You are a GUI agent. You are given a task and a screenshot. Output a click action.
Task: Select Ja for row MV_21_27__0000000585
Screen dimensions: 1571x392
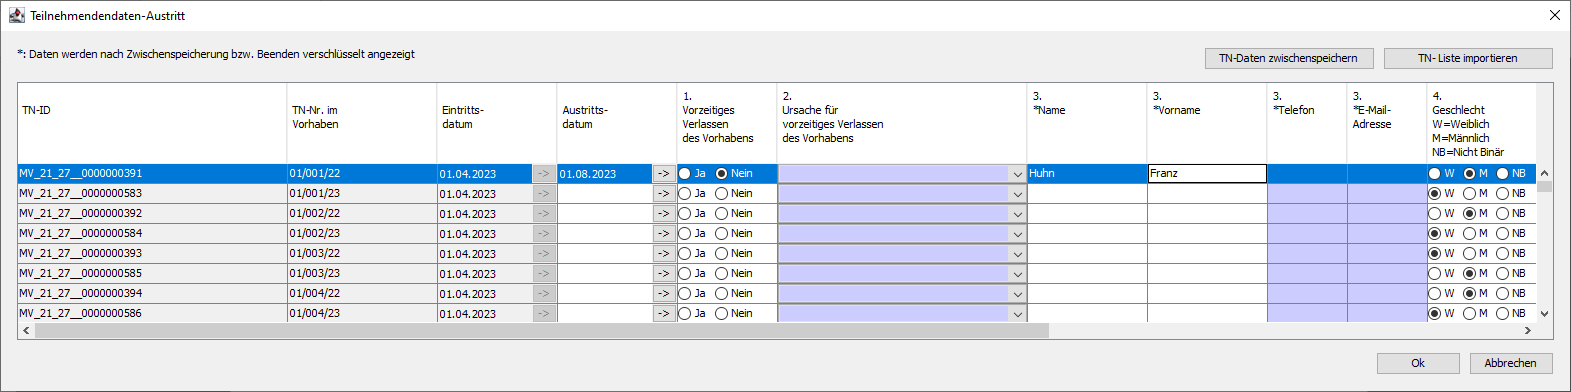[685, 273]
